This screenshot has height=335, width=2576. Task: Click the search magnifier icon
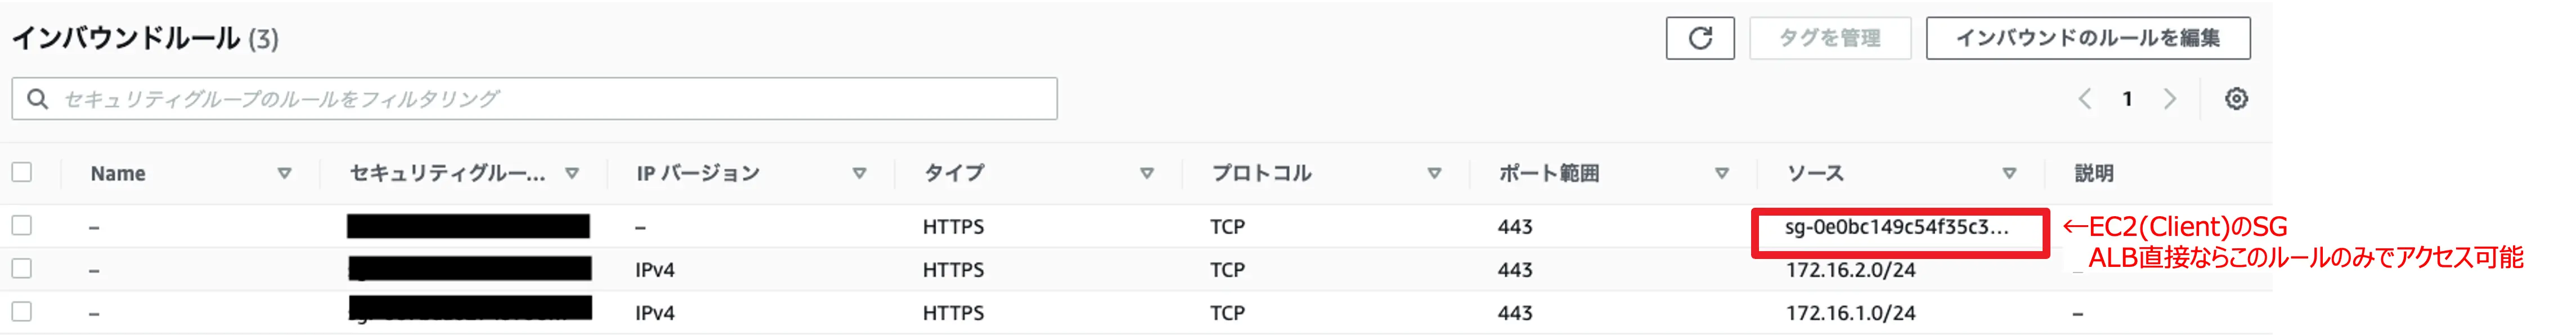pyautogui.click(x=37, y=99)
